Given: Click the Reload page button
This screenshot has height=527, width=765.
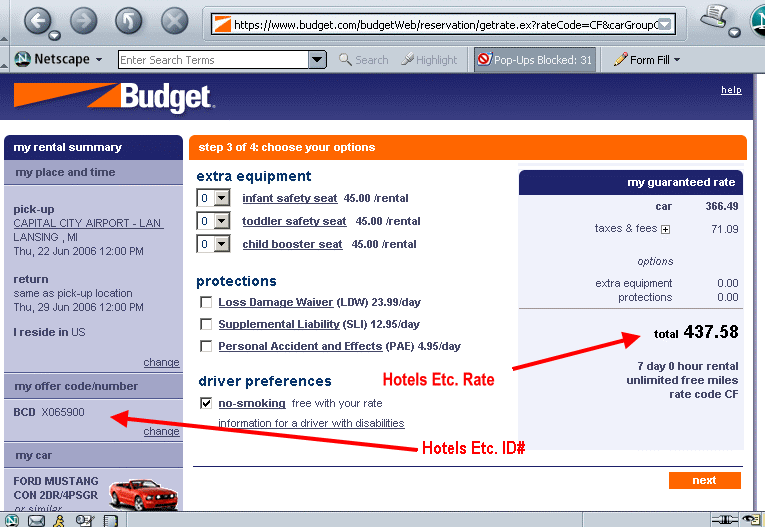Looking at the screenshot, I should pyautogui.click(x=128, y=21).
